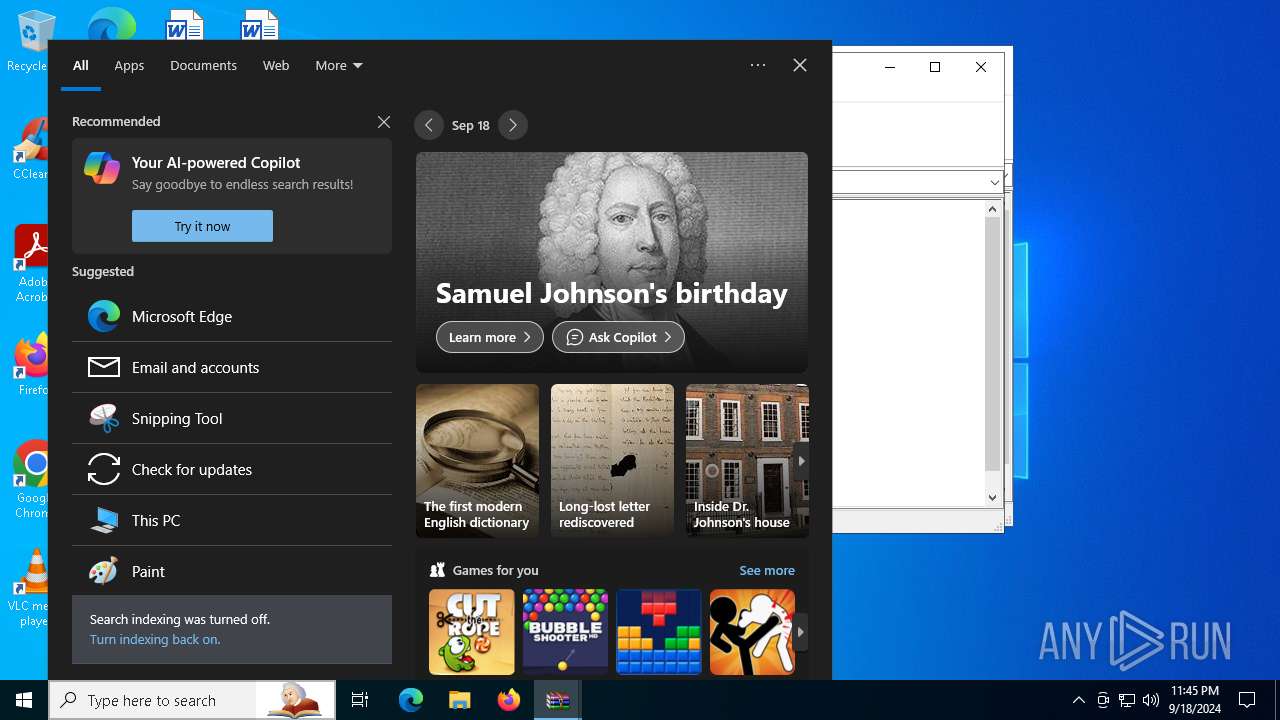Go to previous day highlight
1280x720 pixels.
click(x=429, y=125)
